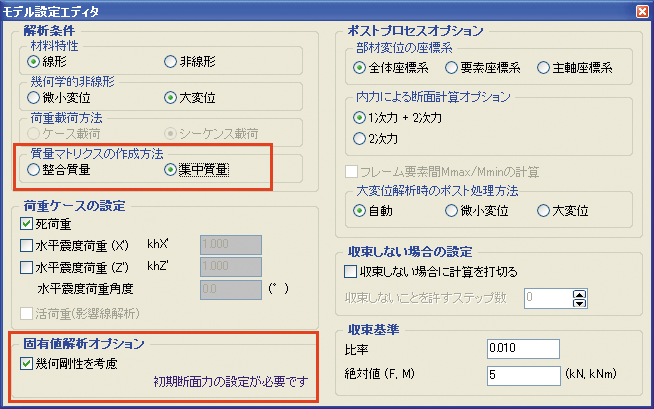This screenshot has width=654, height=409.
Task: Click the シーケンス載荷 radio button
Action: click(x=170, y=134)
